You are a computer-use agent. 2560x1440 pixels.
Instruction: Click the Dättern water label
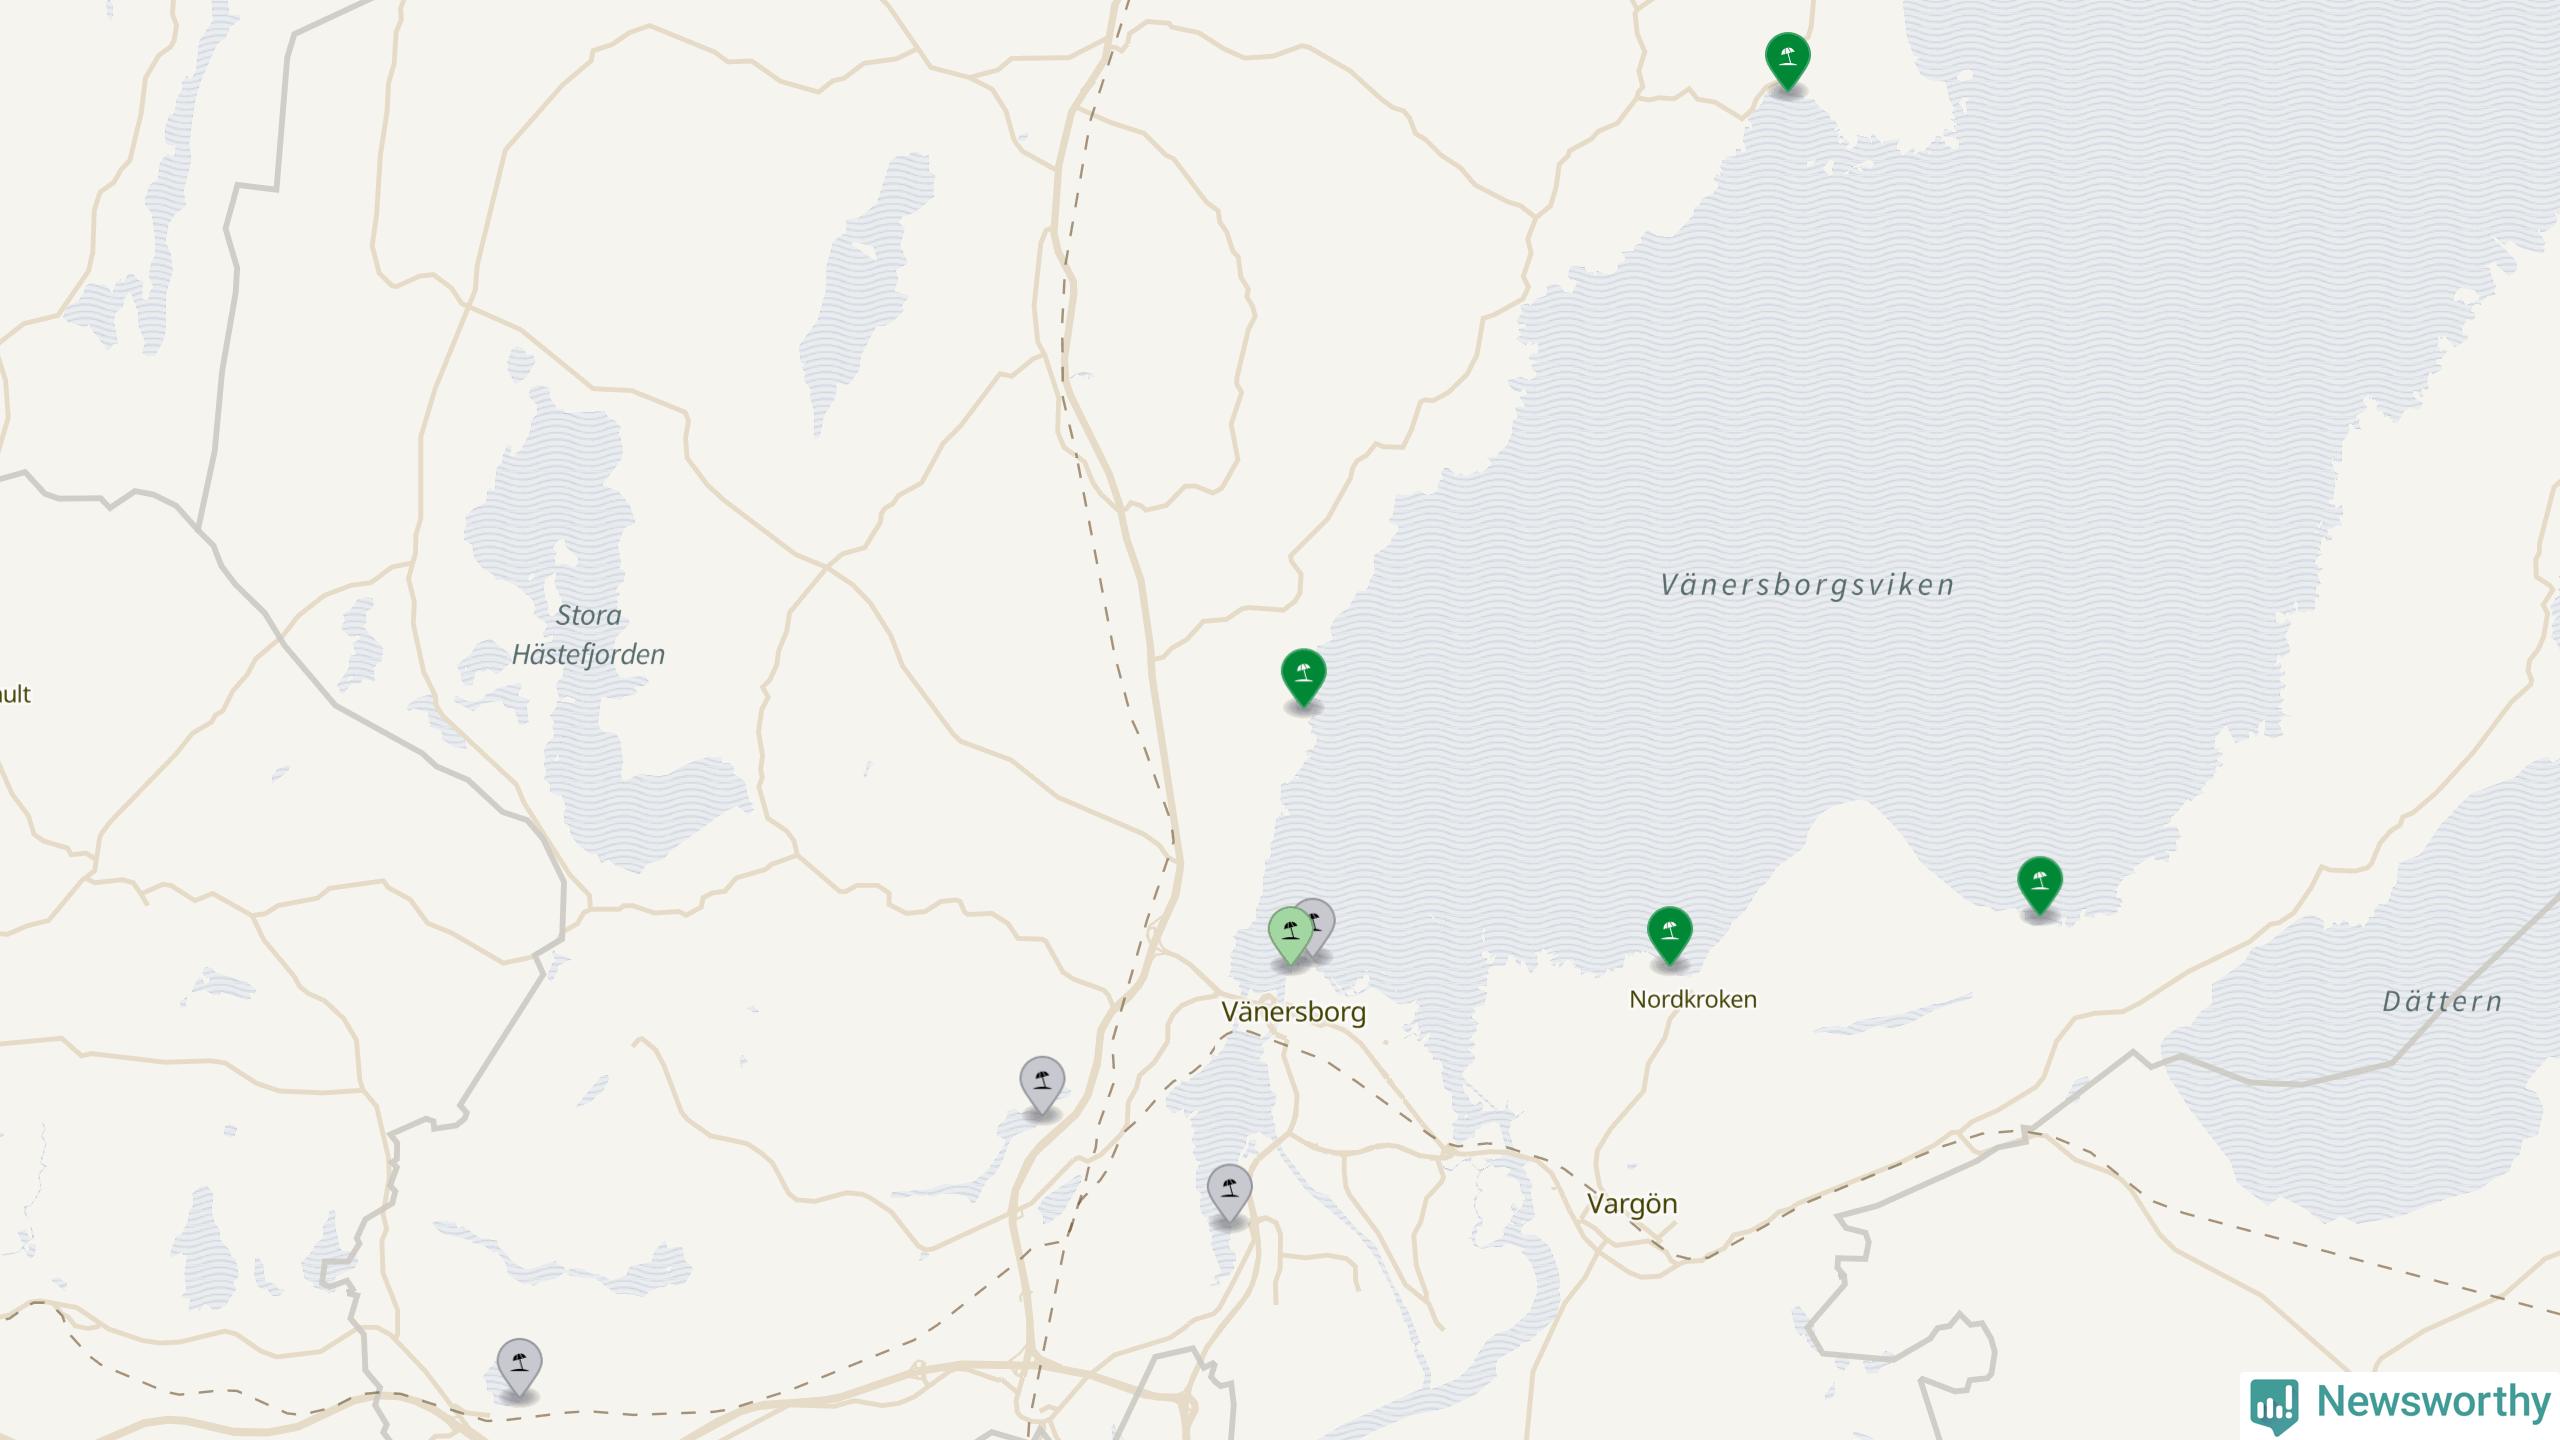(x=2442, y=1001)
